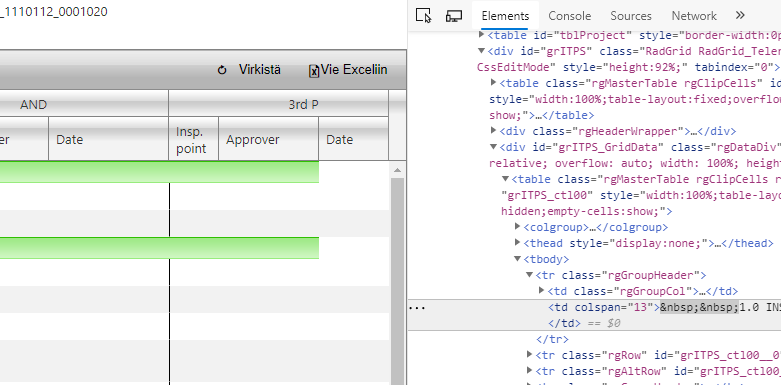Image resolution: width=781 pixels, height=385 pixels.
Task: Open the Sources tab
Action: point(631,16)
